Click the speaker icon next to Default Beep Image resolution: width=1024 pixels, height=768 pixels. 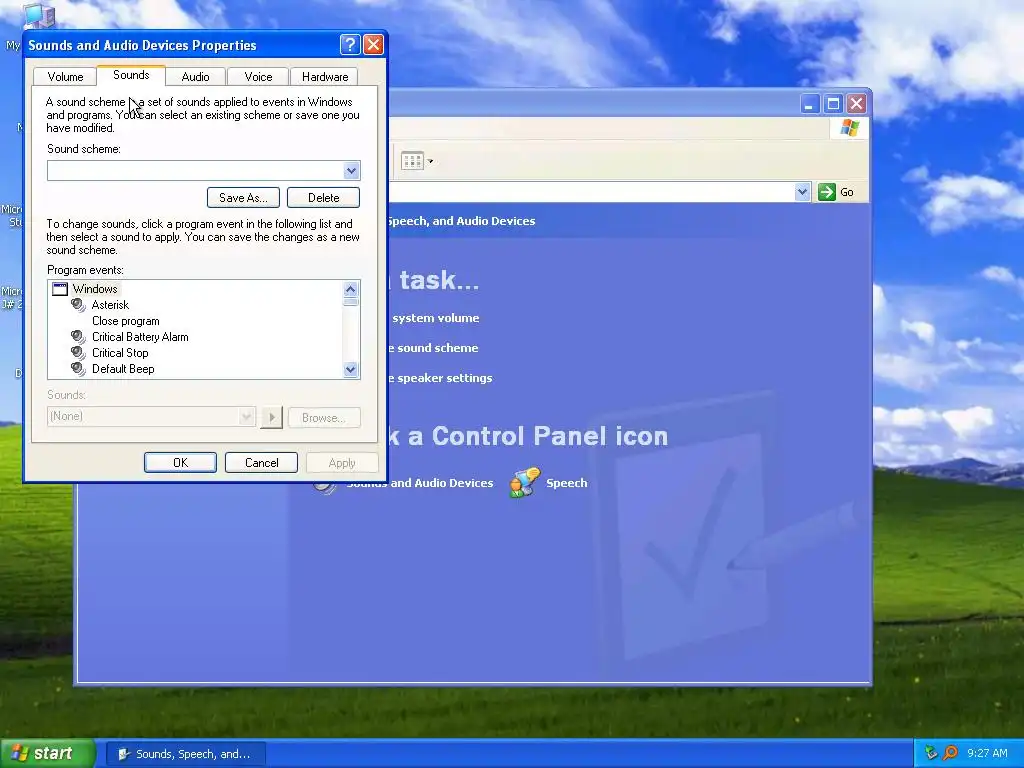pos(78,369)
